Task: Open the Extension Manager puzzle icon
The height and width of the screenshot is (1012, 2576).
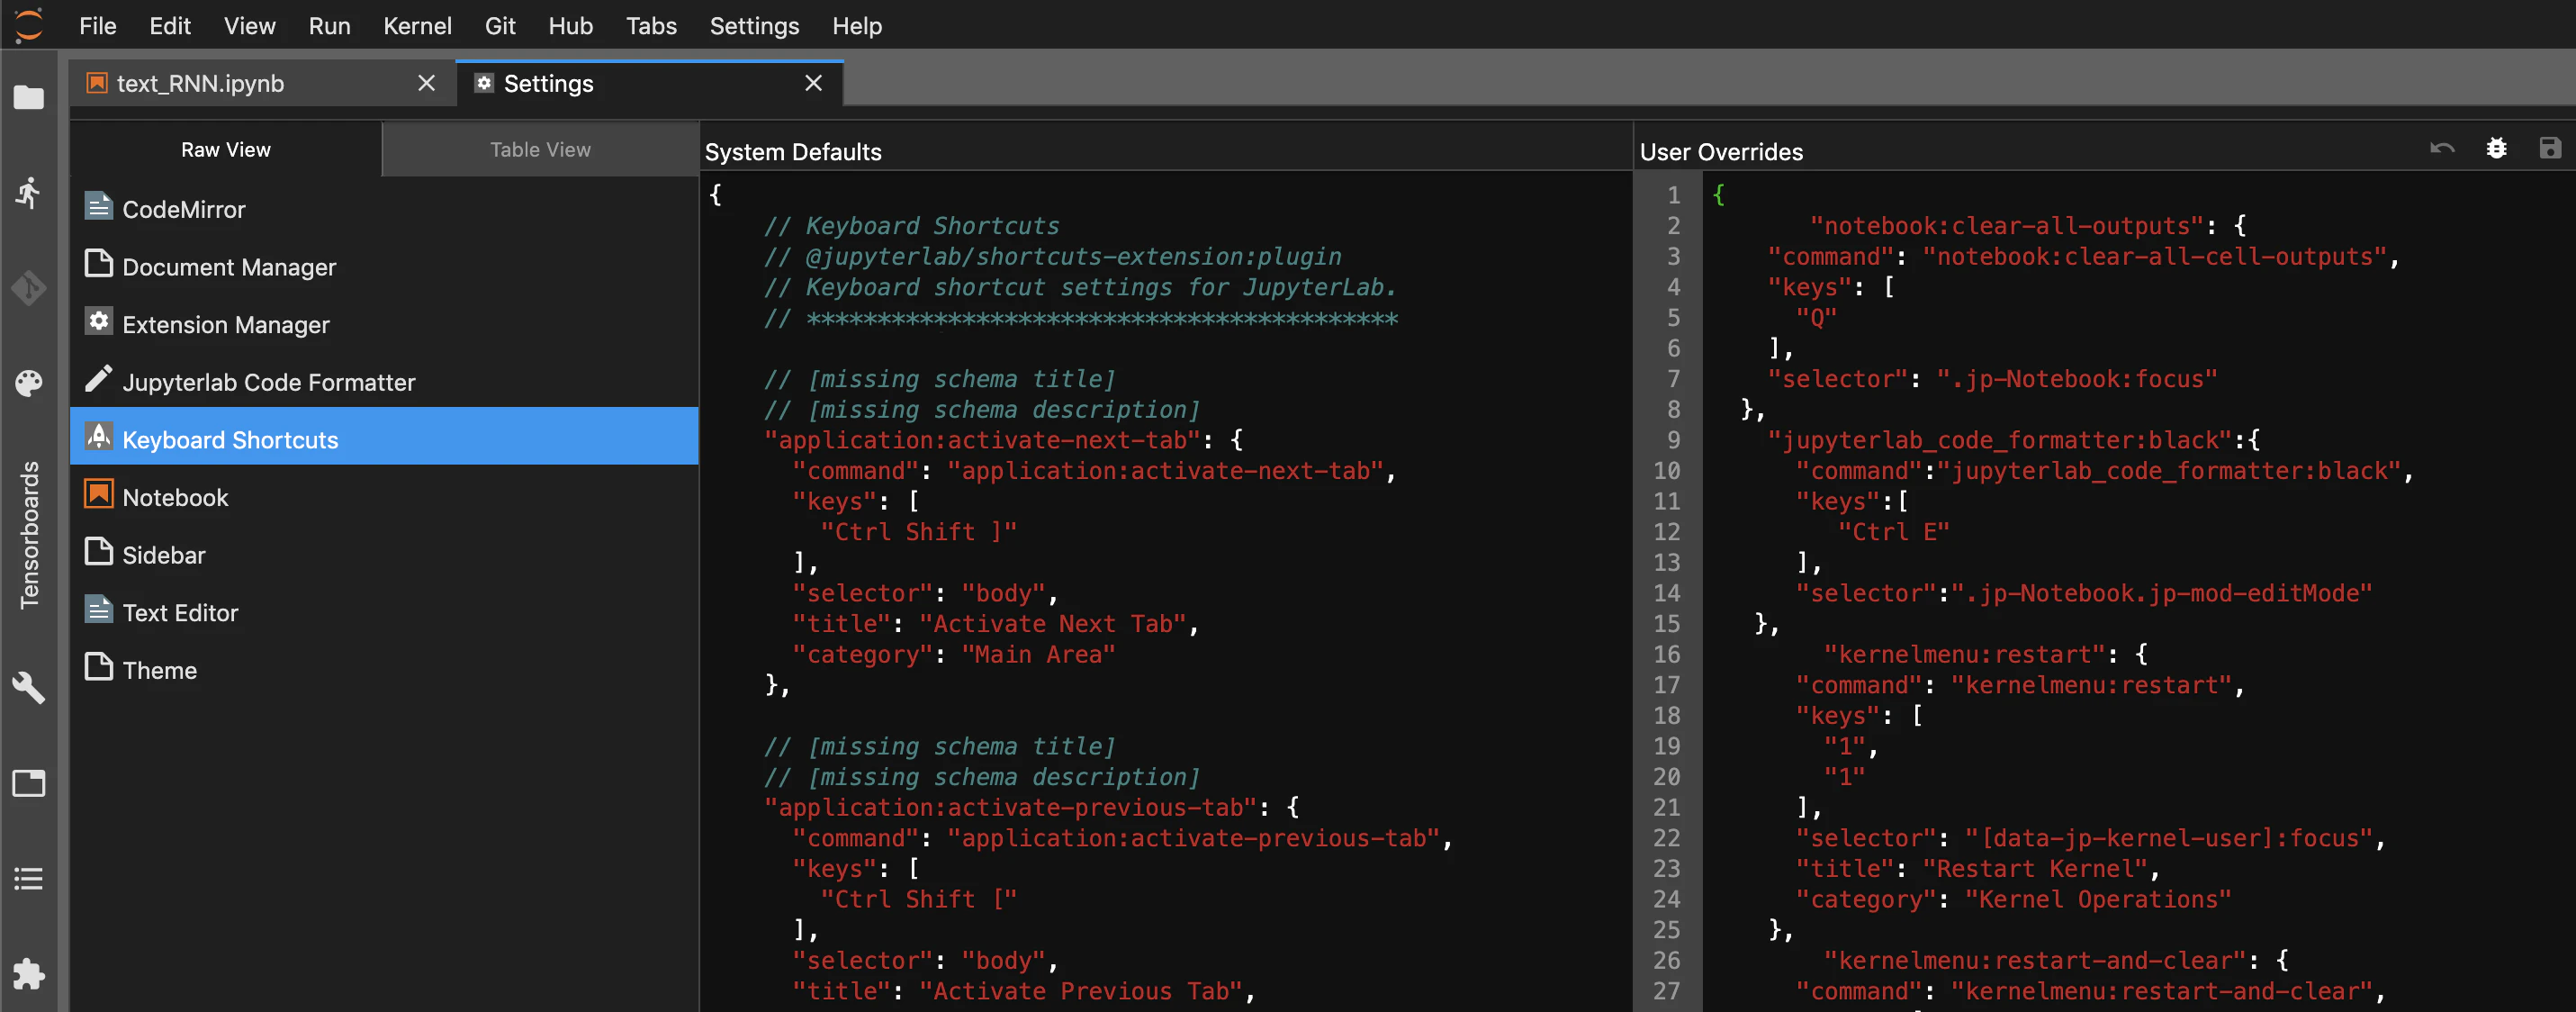Action: pyautogui.click(x=28, y=974)
